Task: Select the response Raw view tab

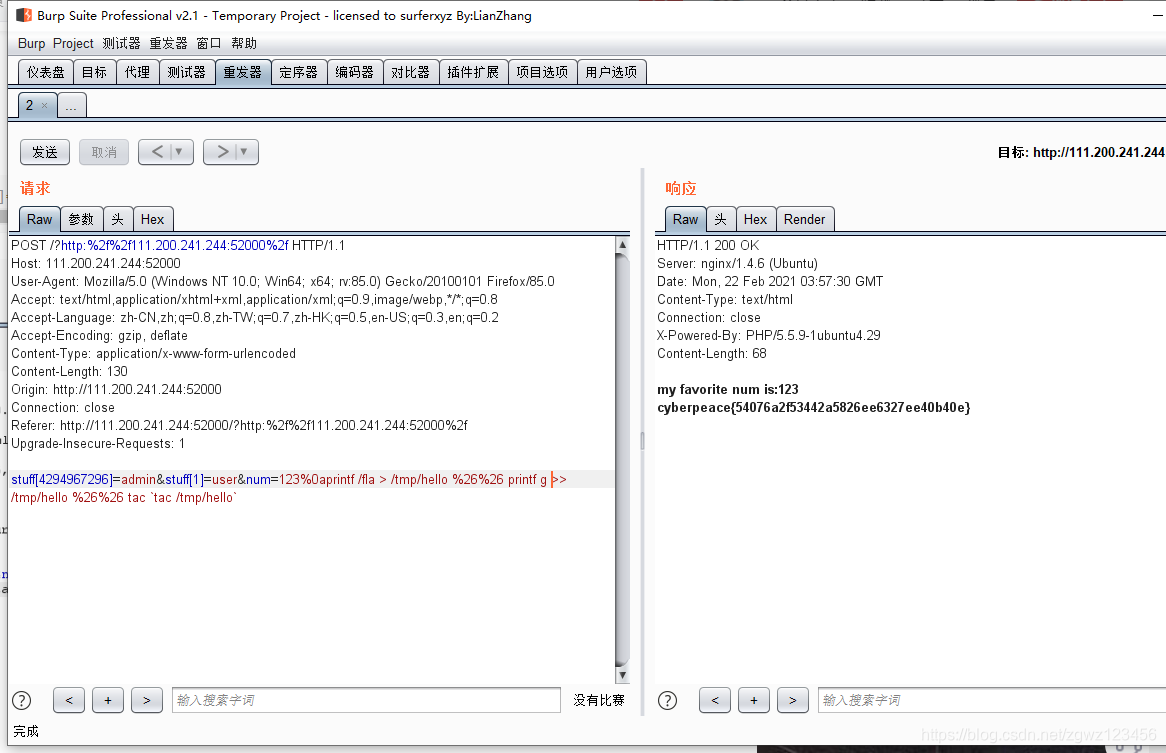Action: (686, 219)
